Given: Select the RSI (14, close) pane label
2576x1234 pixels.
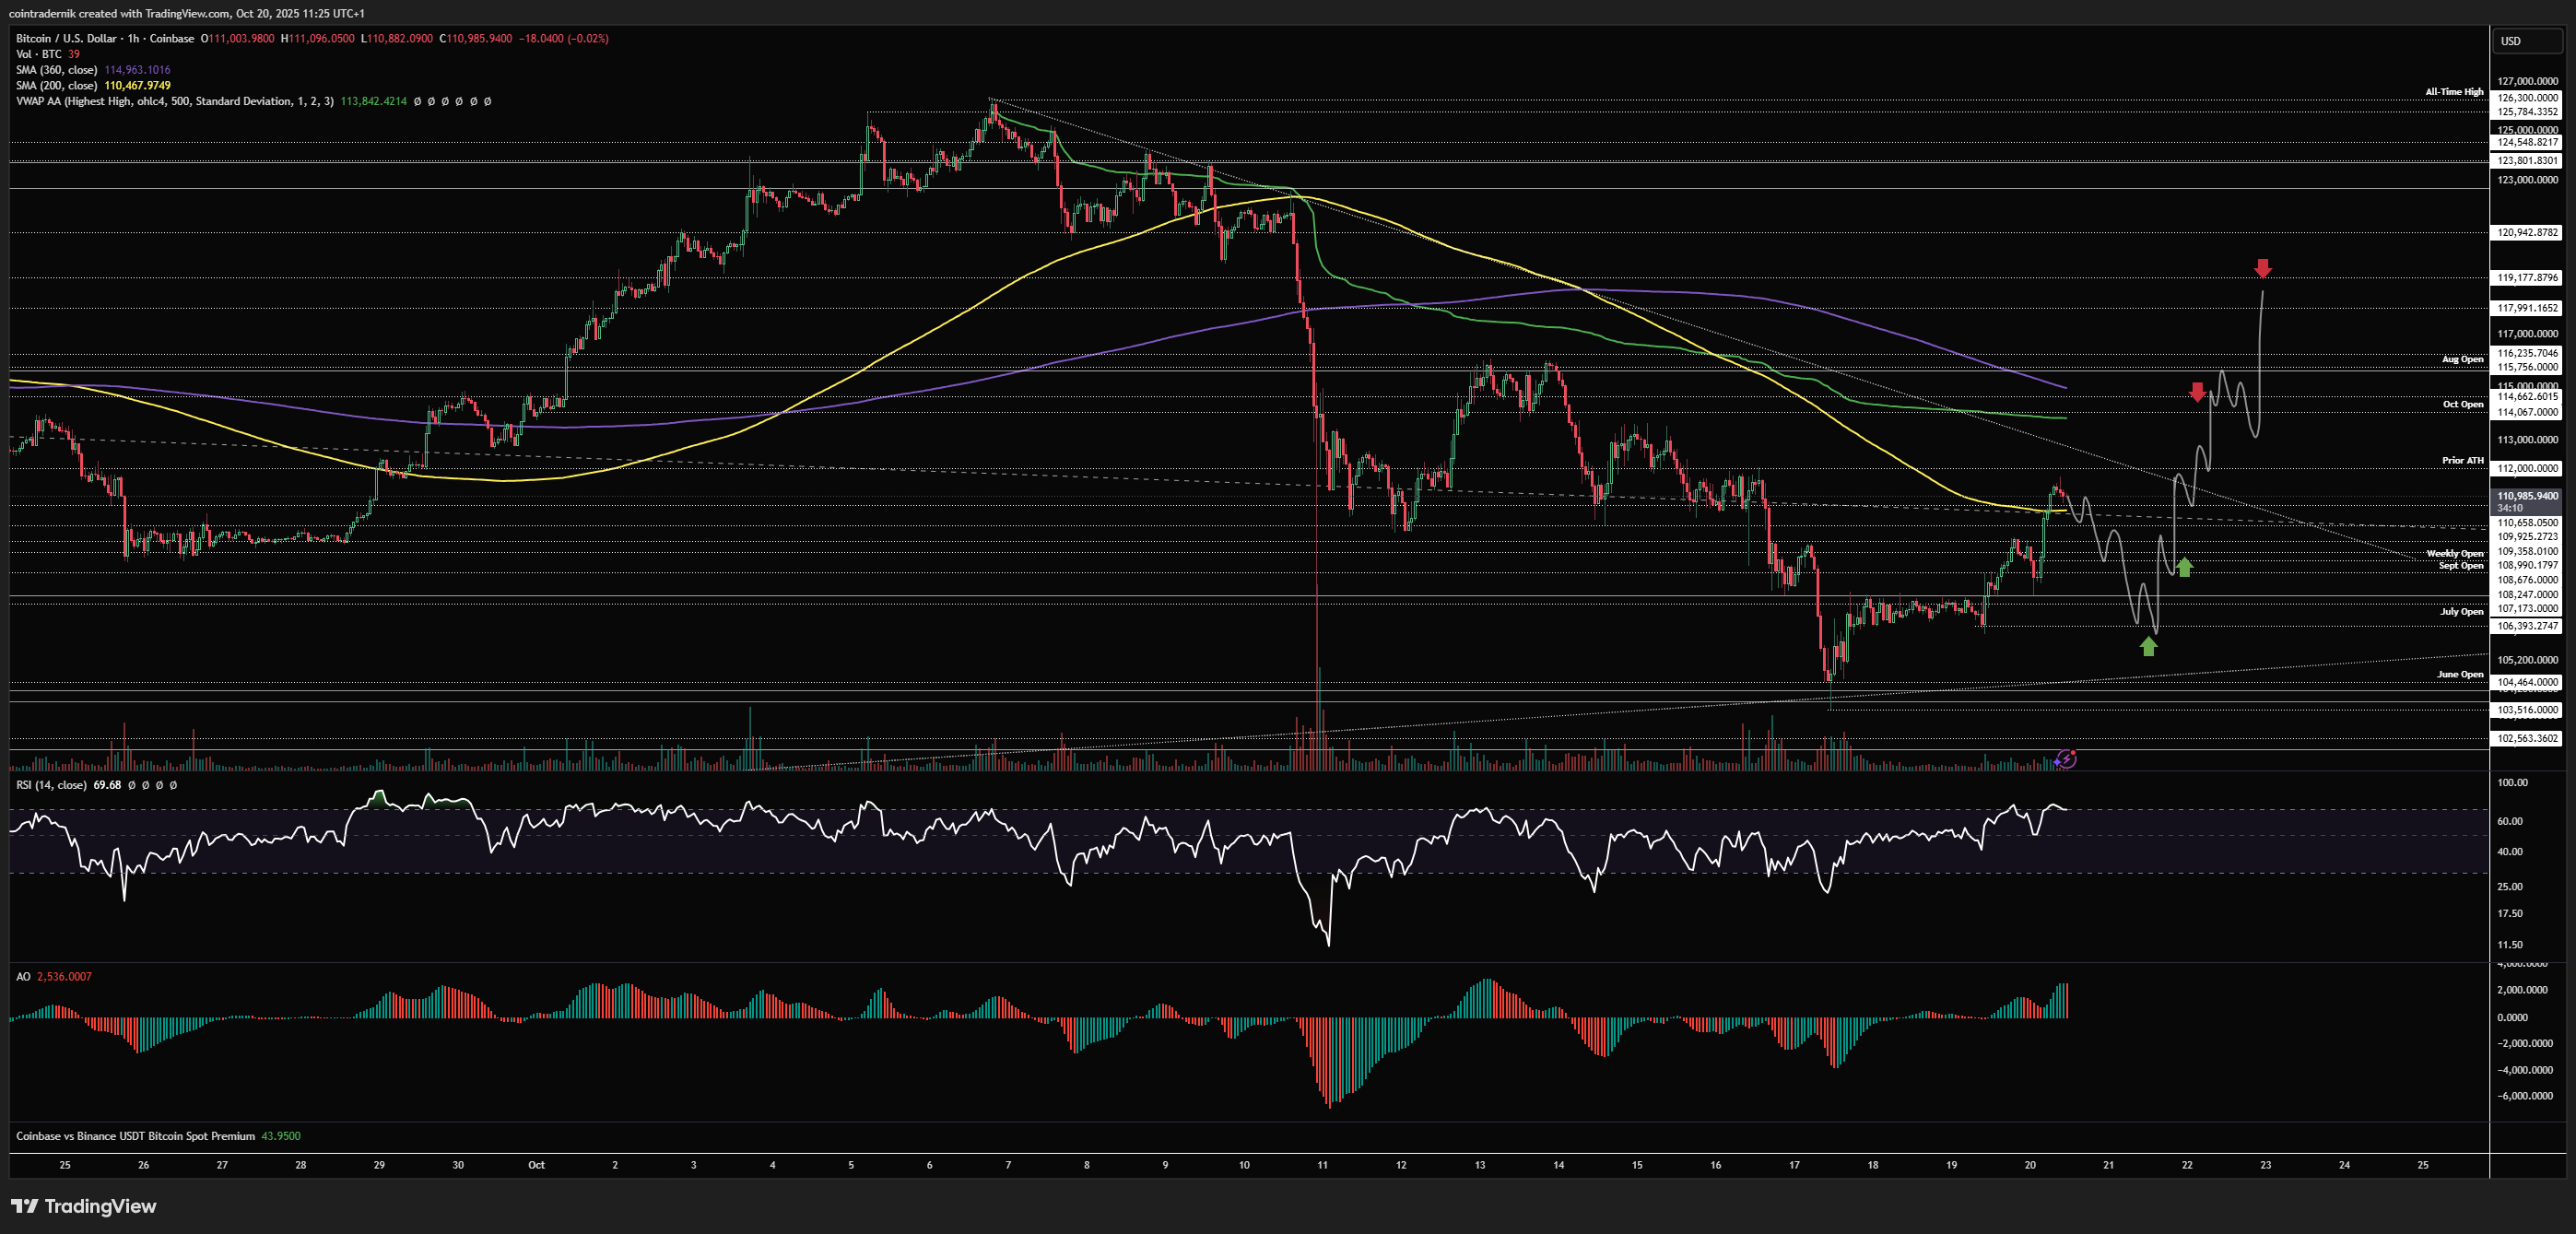Looking at the screenshot, I should 51,785.
